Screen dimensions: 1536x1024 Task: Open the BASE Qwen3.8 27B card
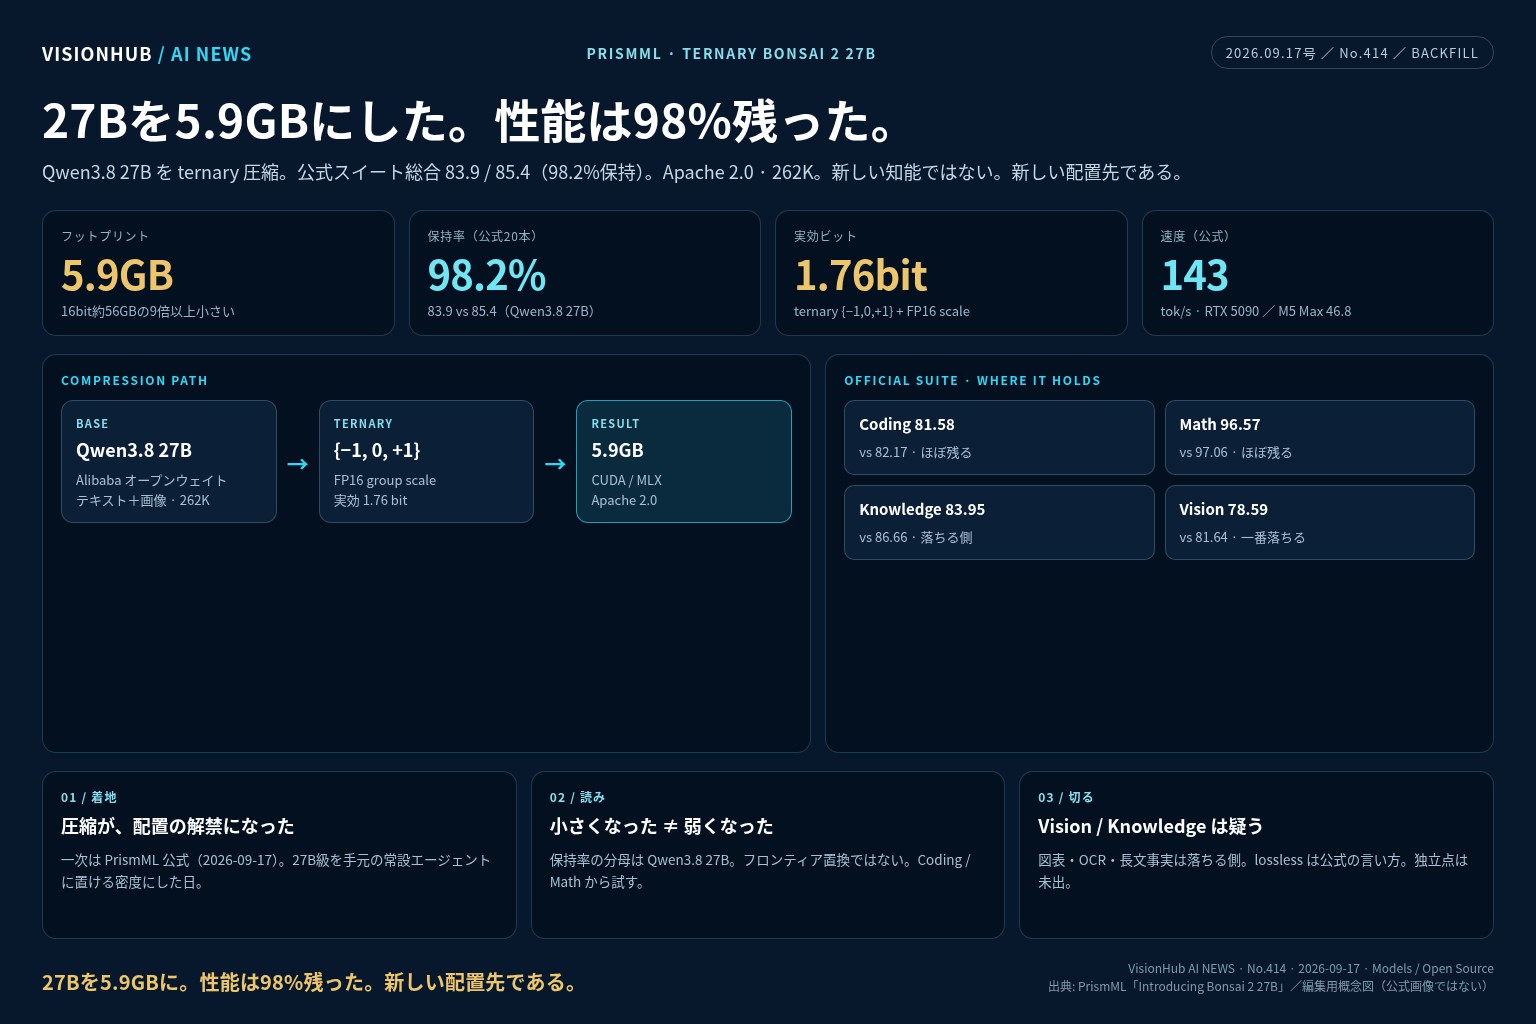[x=169, y=462]
